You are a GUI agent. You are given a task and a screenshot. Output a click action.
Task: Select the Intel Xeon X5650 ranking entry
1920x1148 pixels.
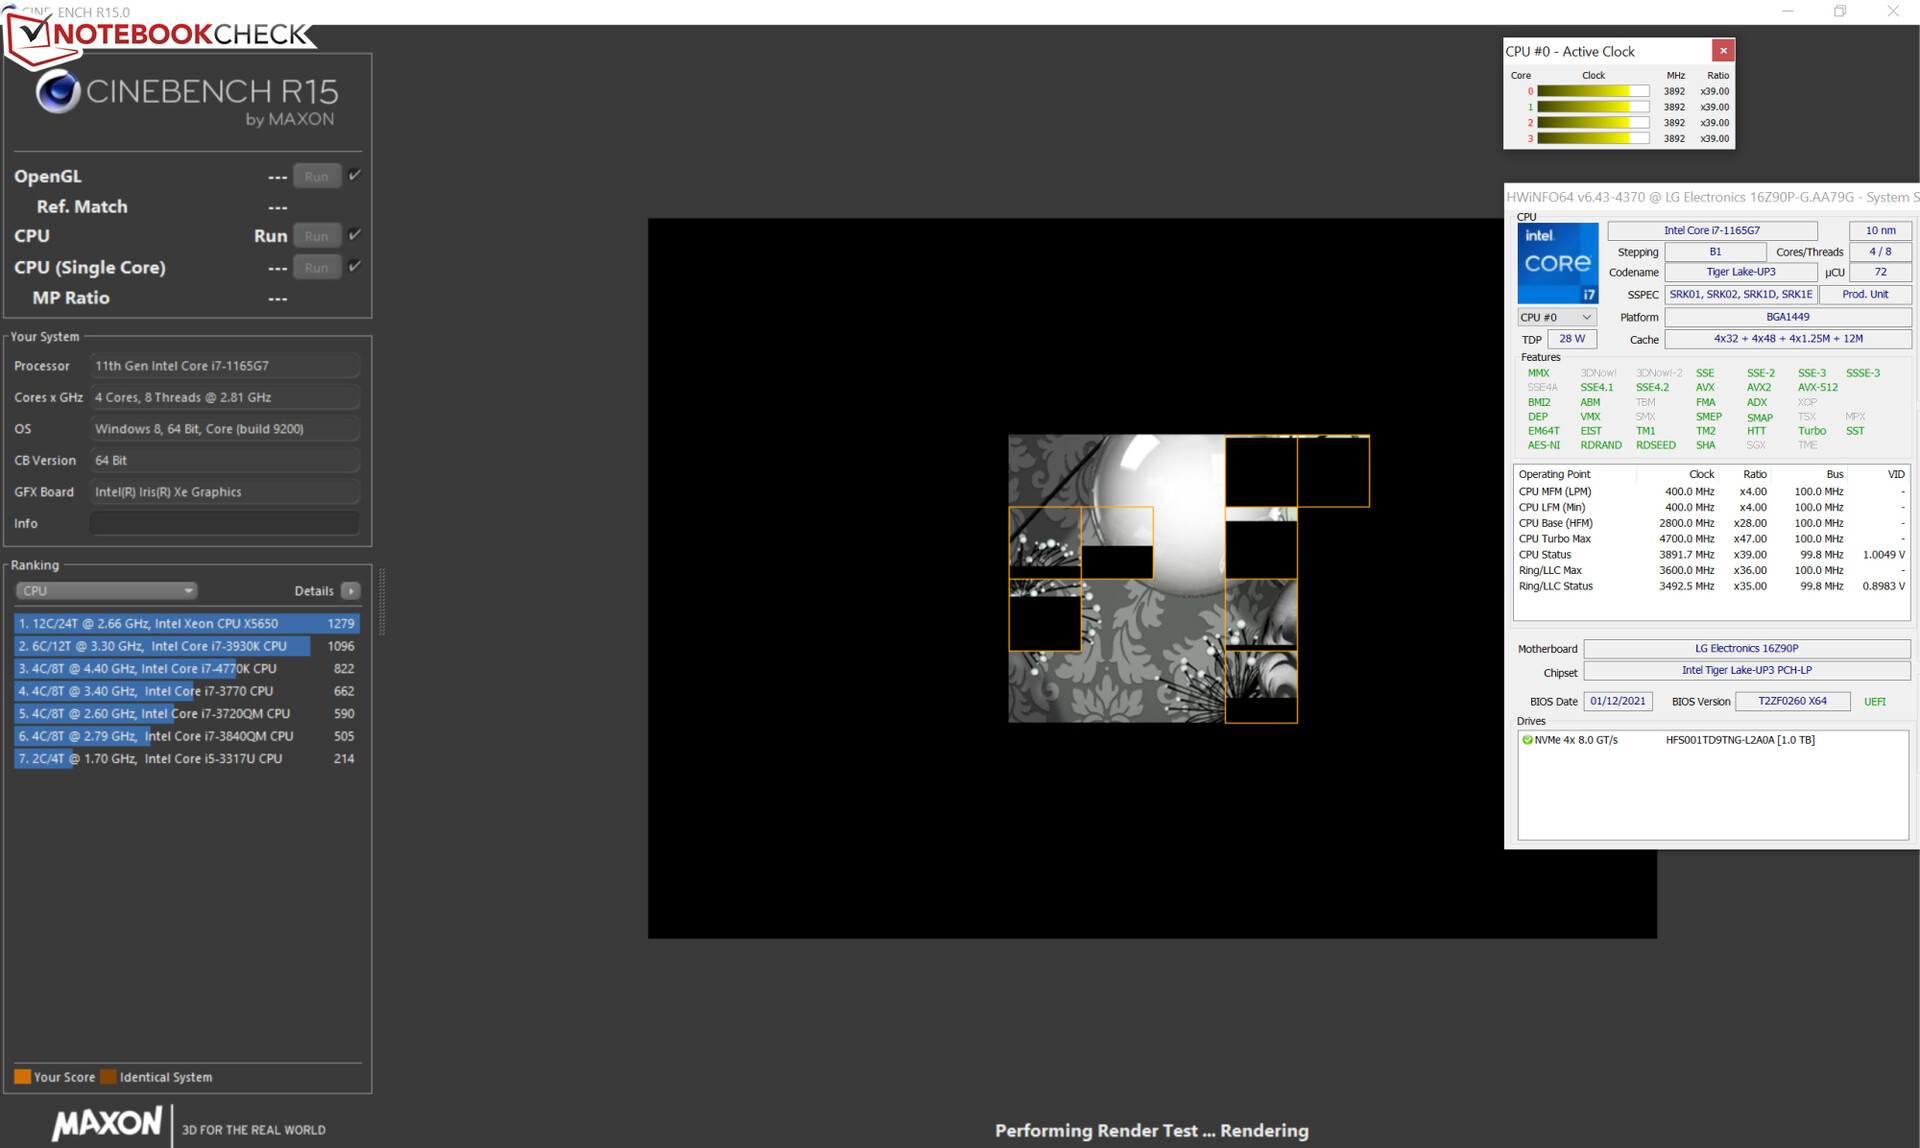point(186,623)
